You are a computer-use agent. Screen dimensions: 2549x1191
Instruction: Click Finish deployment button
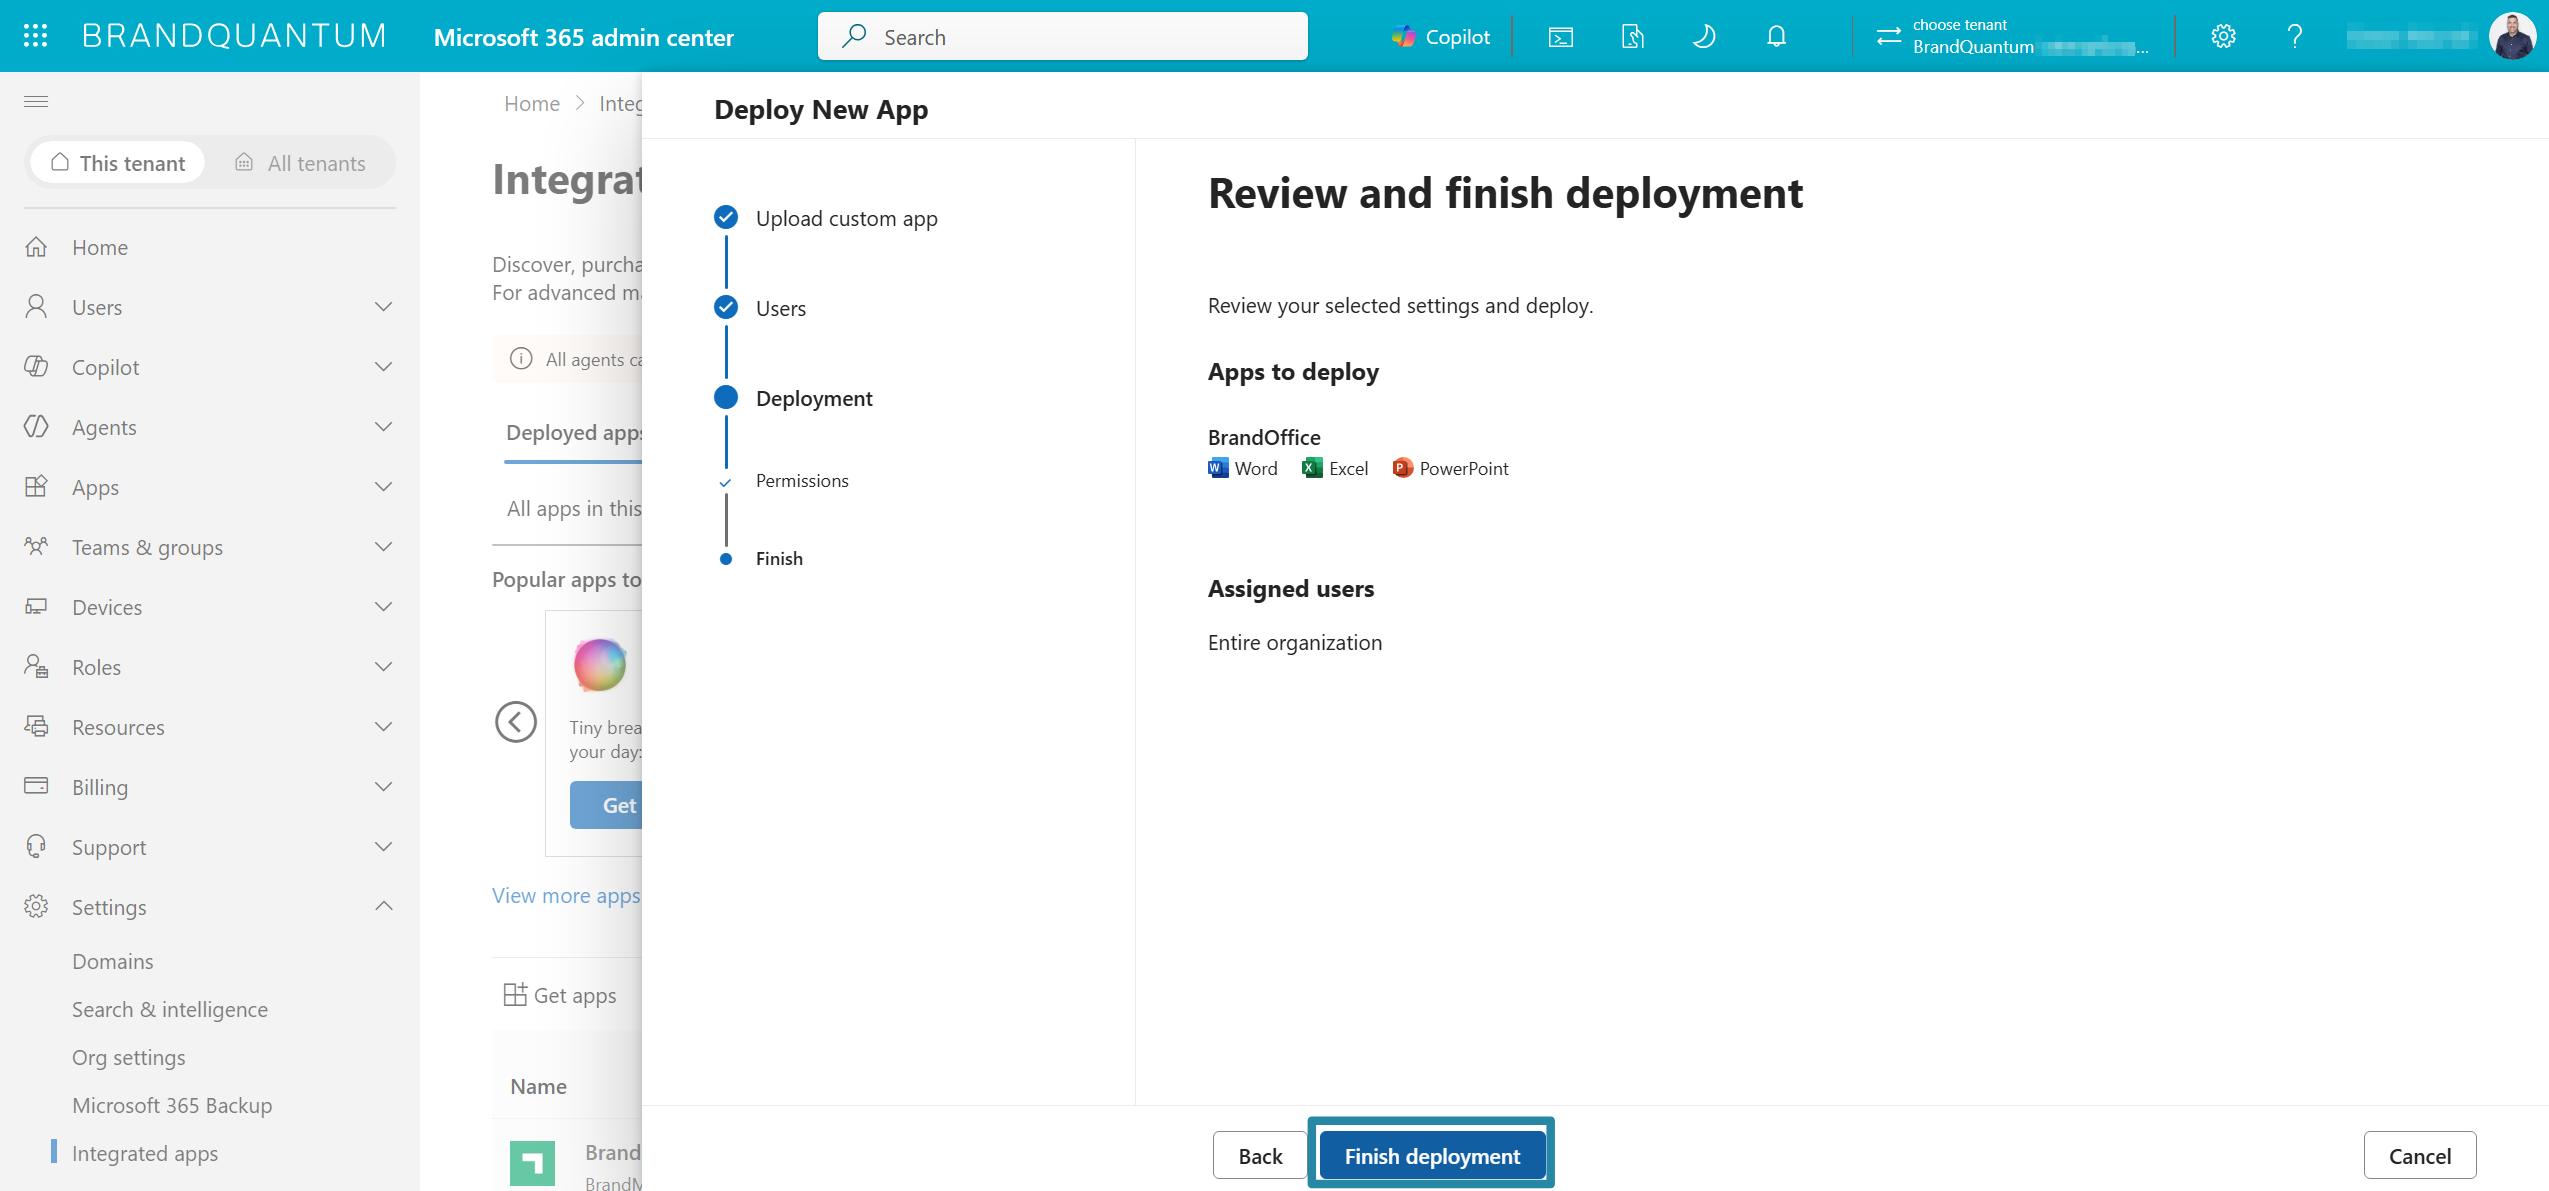coord(1431,1155)
